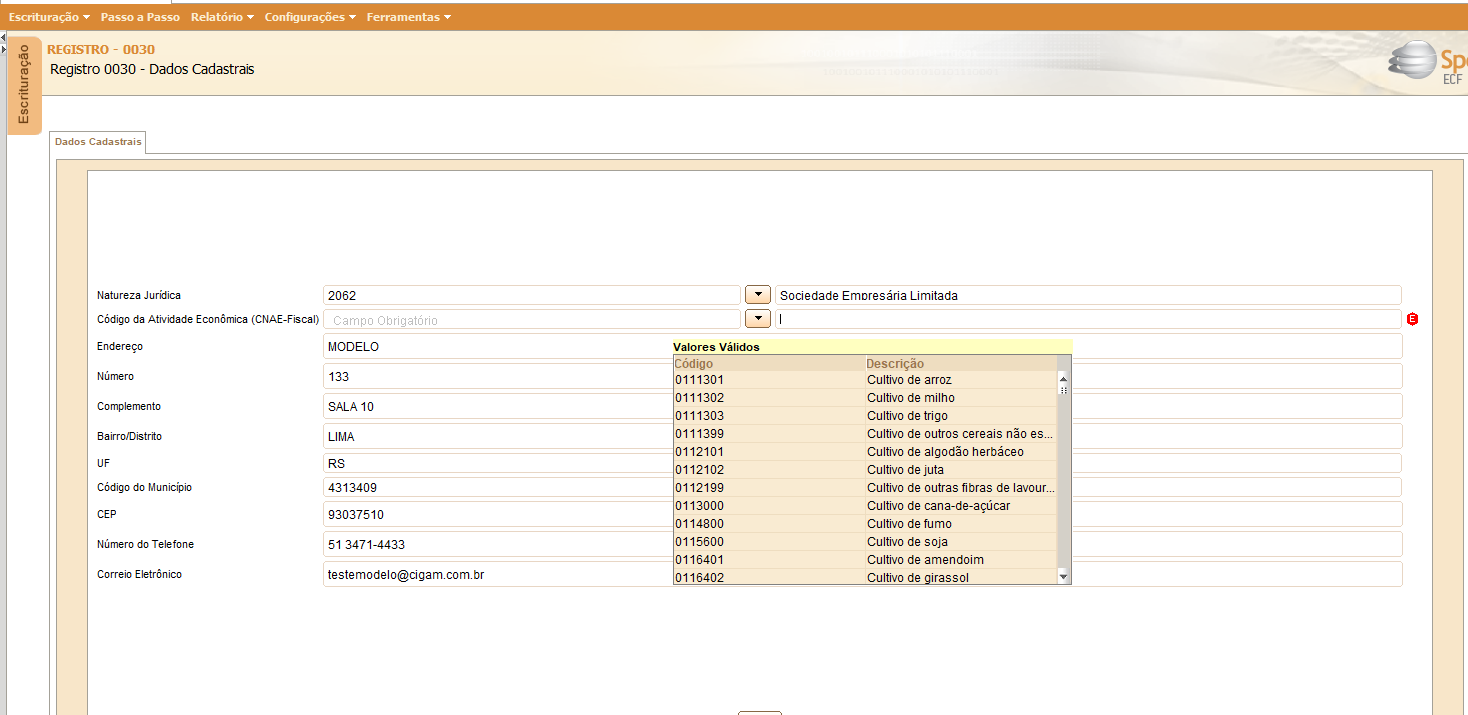Viewport: 1468px width, 715px height.
Task: Select code 0111301 Cultivo de arroz
Action: (x=865, y=380)
